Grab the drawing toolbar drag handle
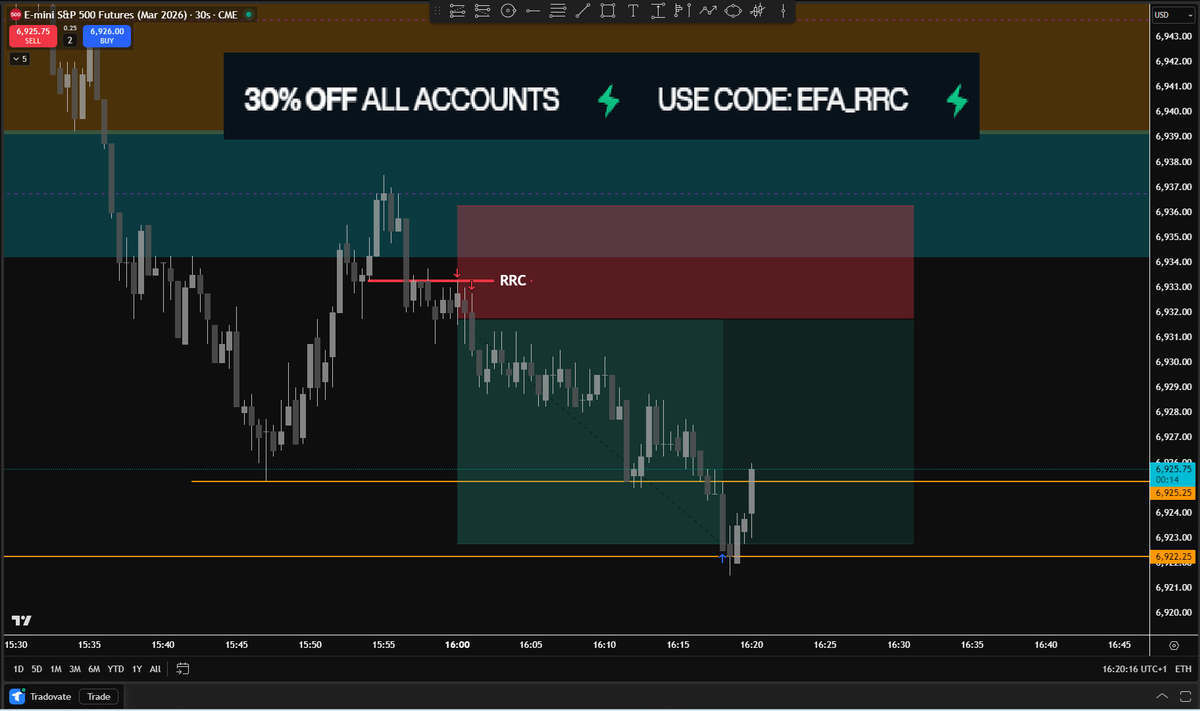This screenshot has width=1200, height=711. pyautogui.click(x=437, y=11)
